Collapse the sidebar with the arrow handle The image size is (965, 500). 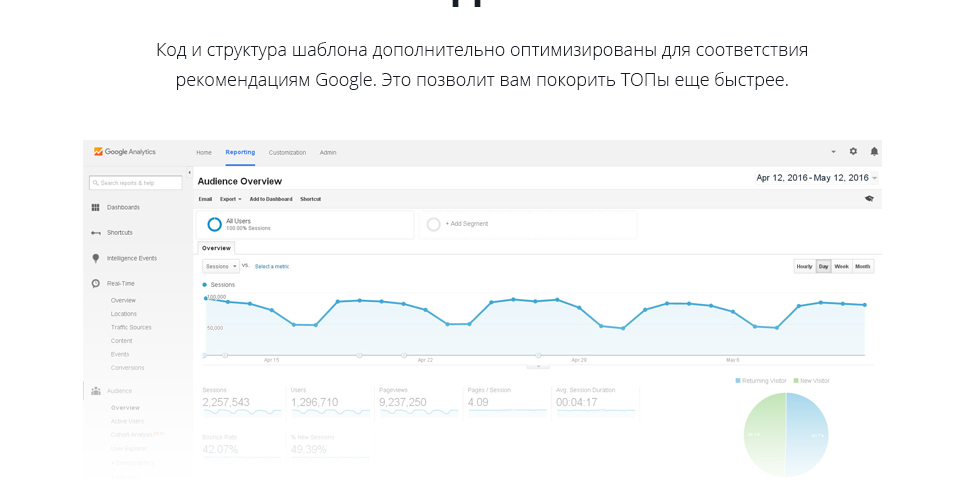(x=189, y=173)
